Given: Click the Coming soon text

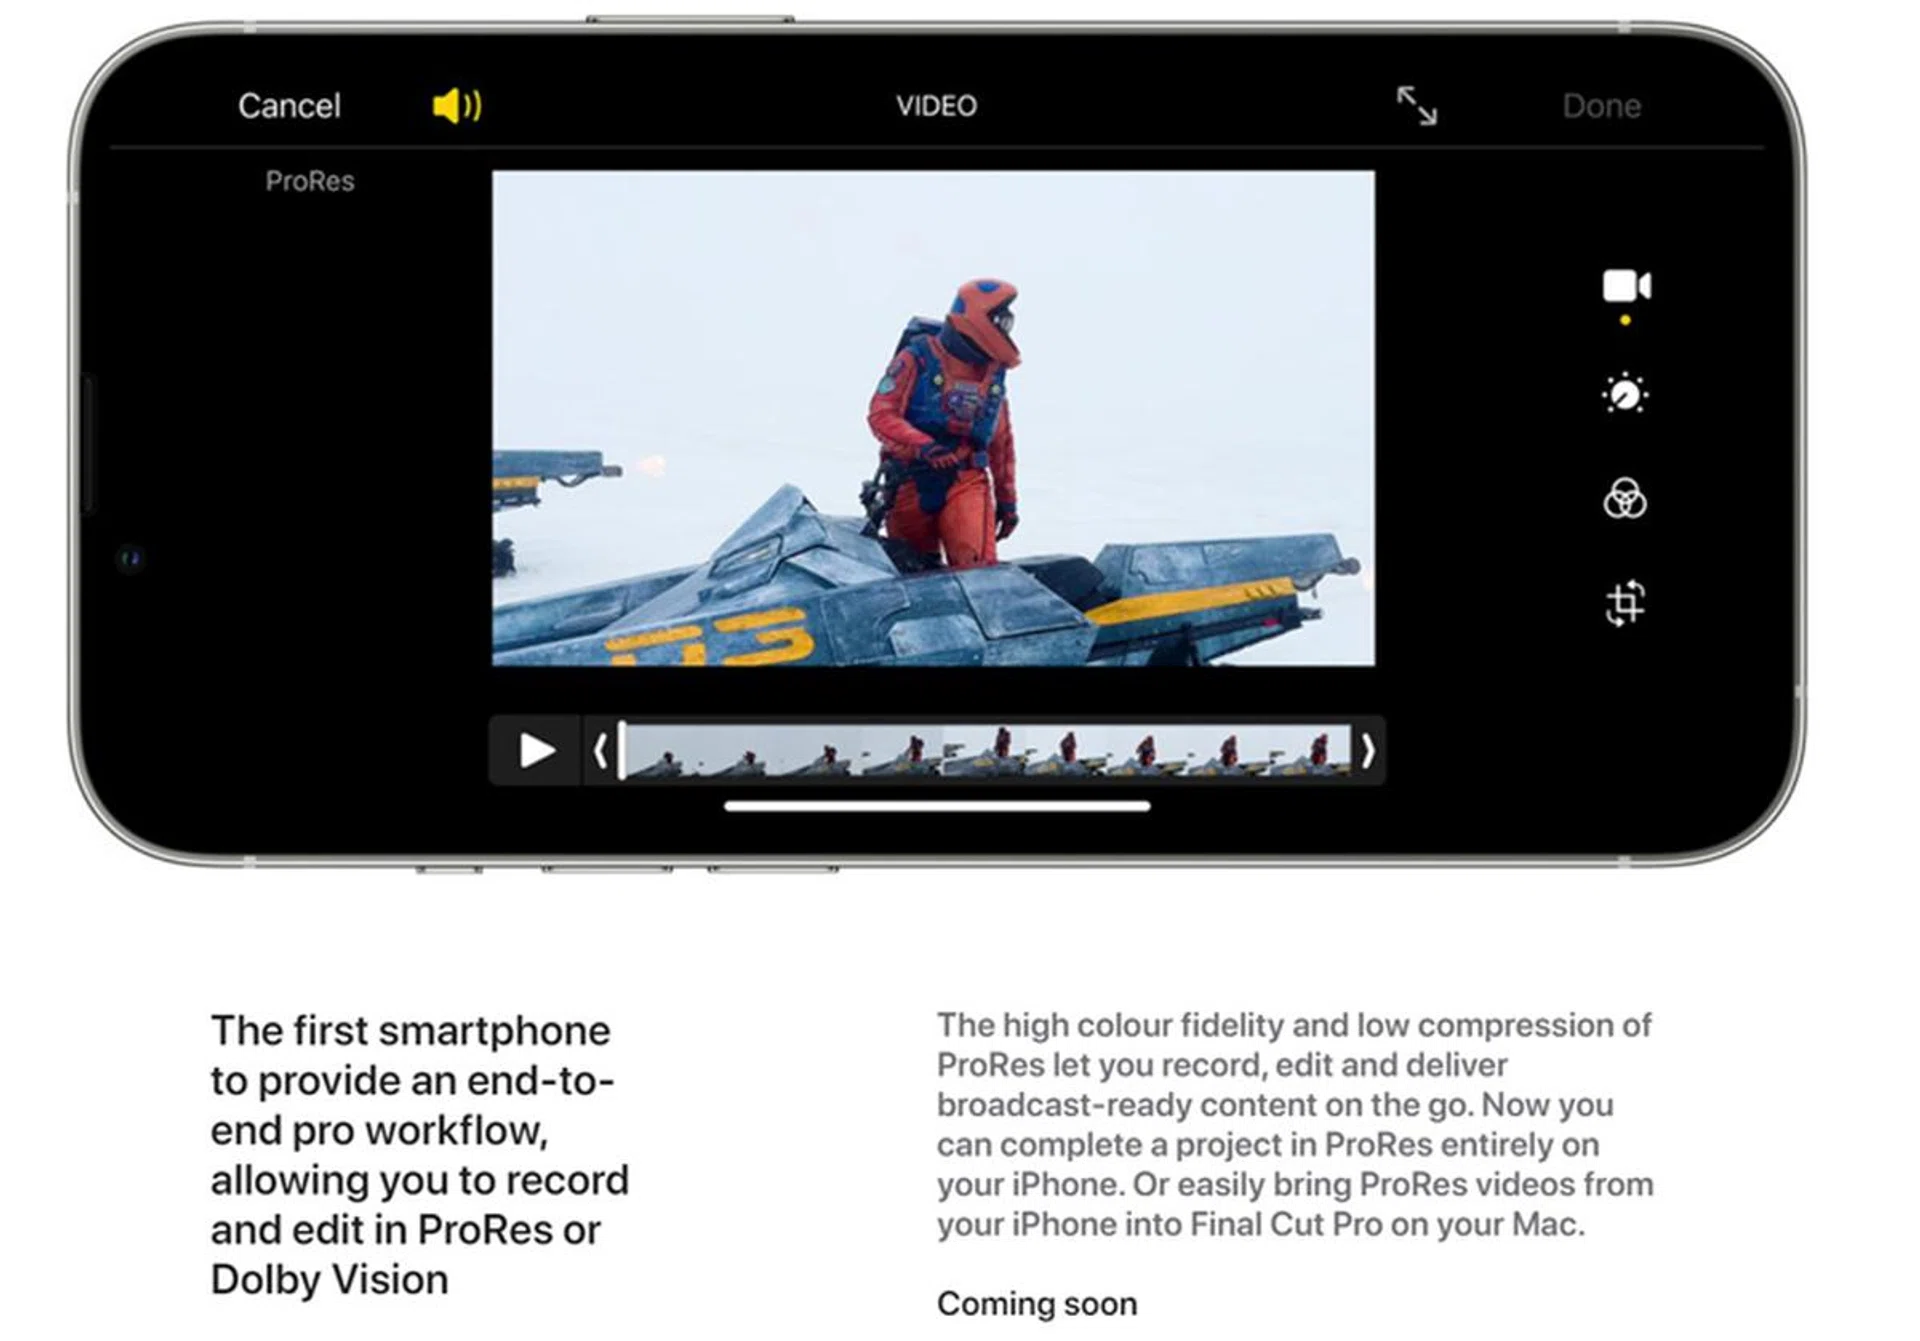Looking at the screenshot, I should click(x=1037, y=1304).
